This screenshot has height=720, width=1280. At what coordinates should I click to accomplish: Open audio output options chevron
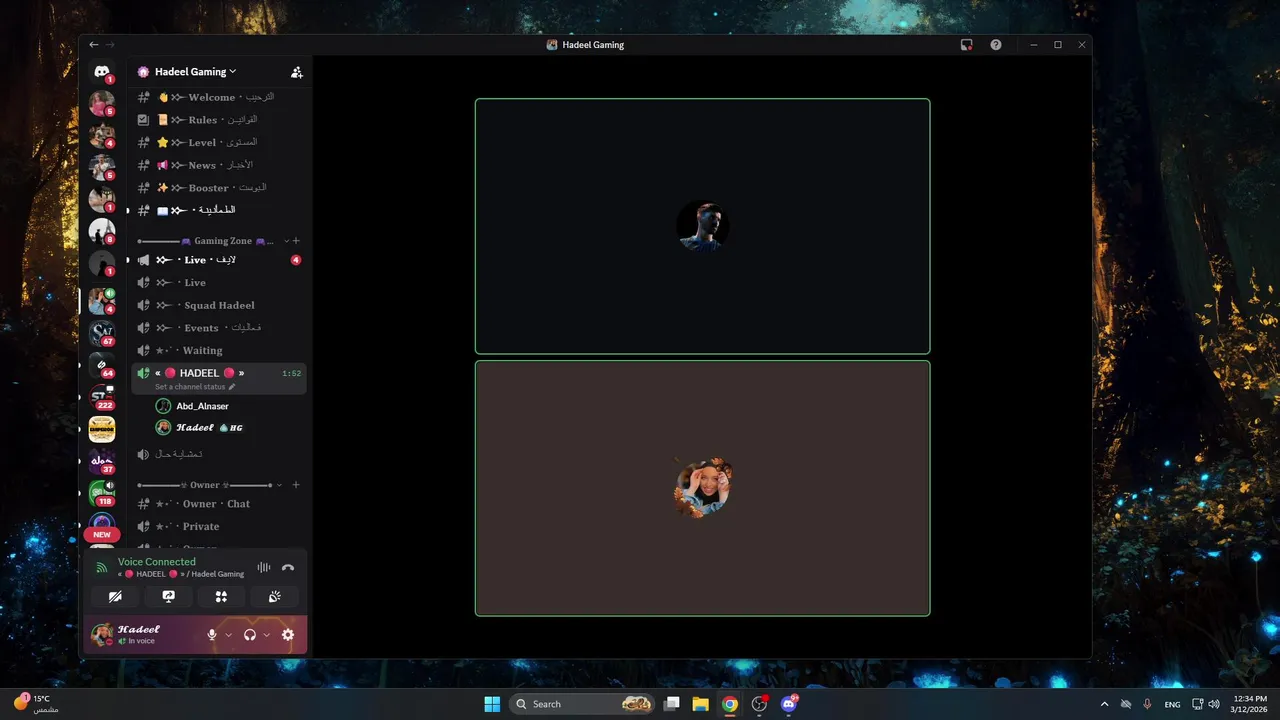point(267,635)
